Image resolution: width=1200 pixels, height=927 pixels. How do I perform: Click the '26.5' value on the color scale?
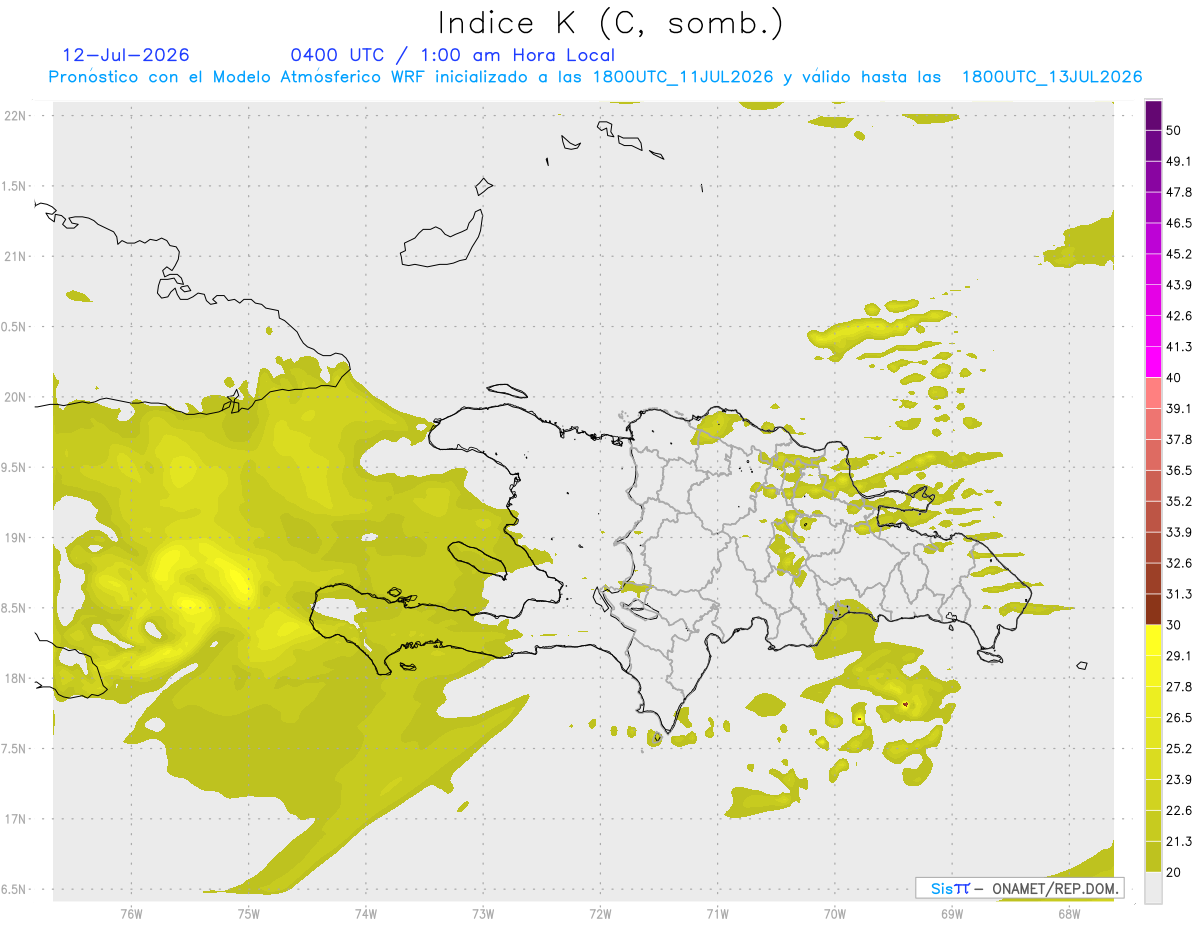coord(1179,719)
